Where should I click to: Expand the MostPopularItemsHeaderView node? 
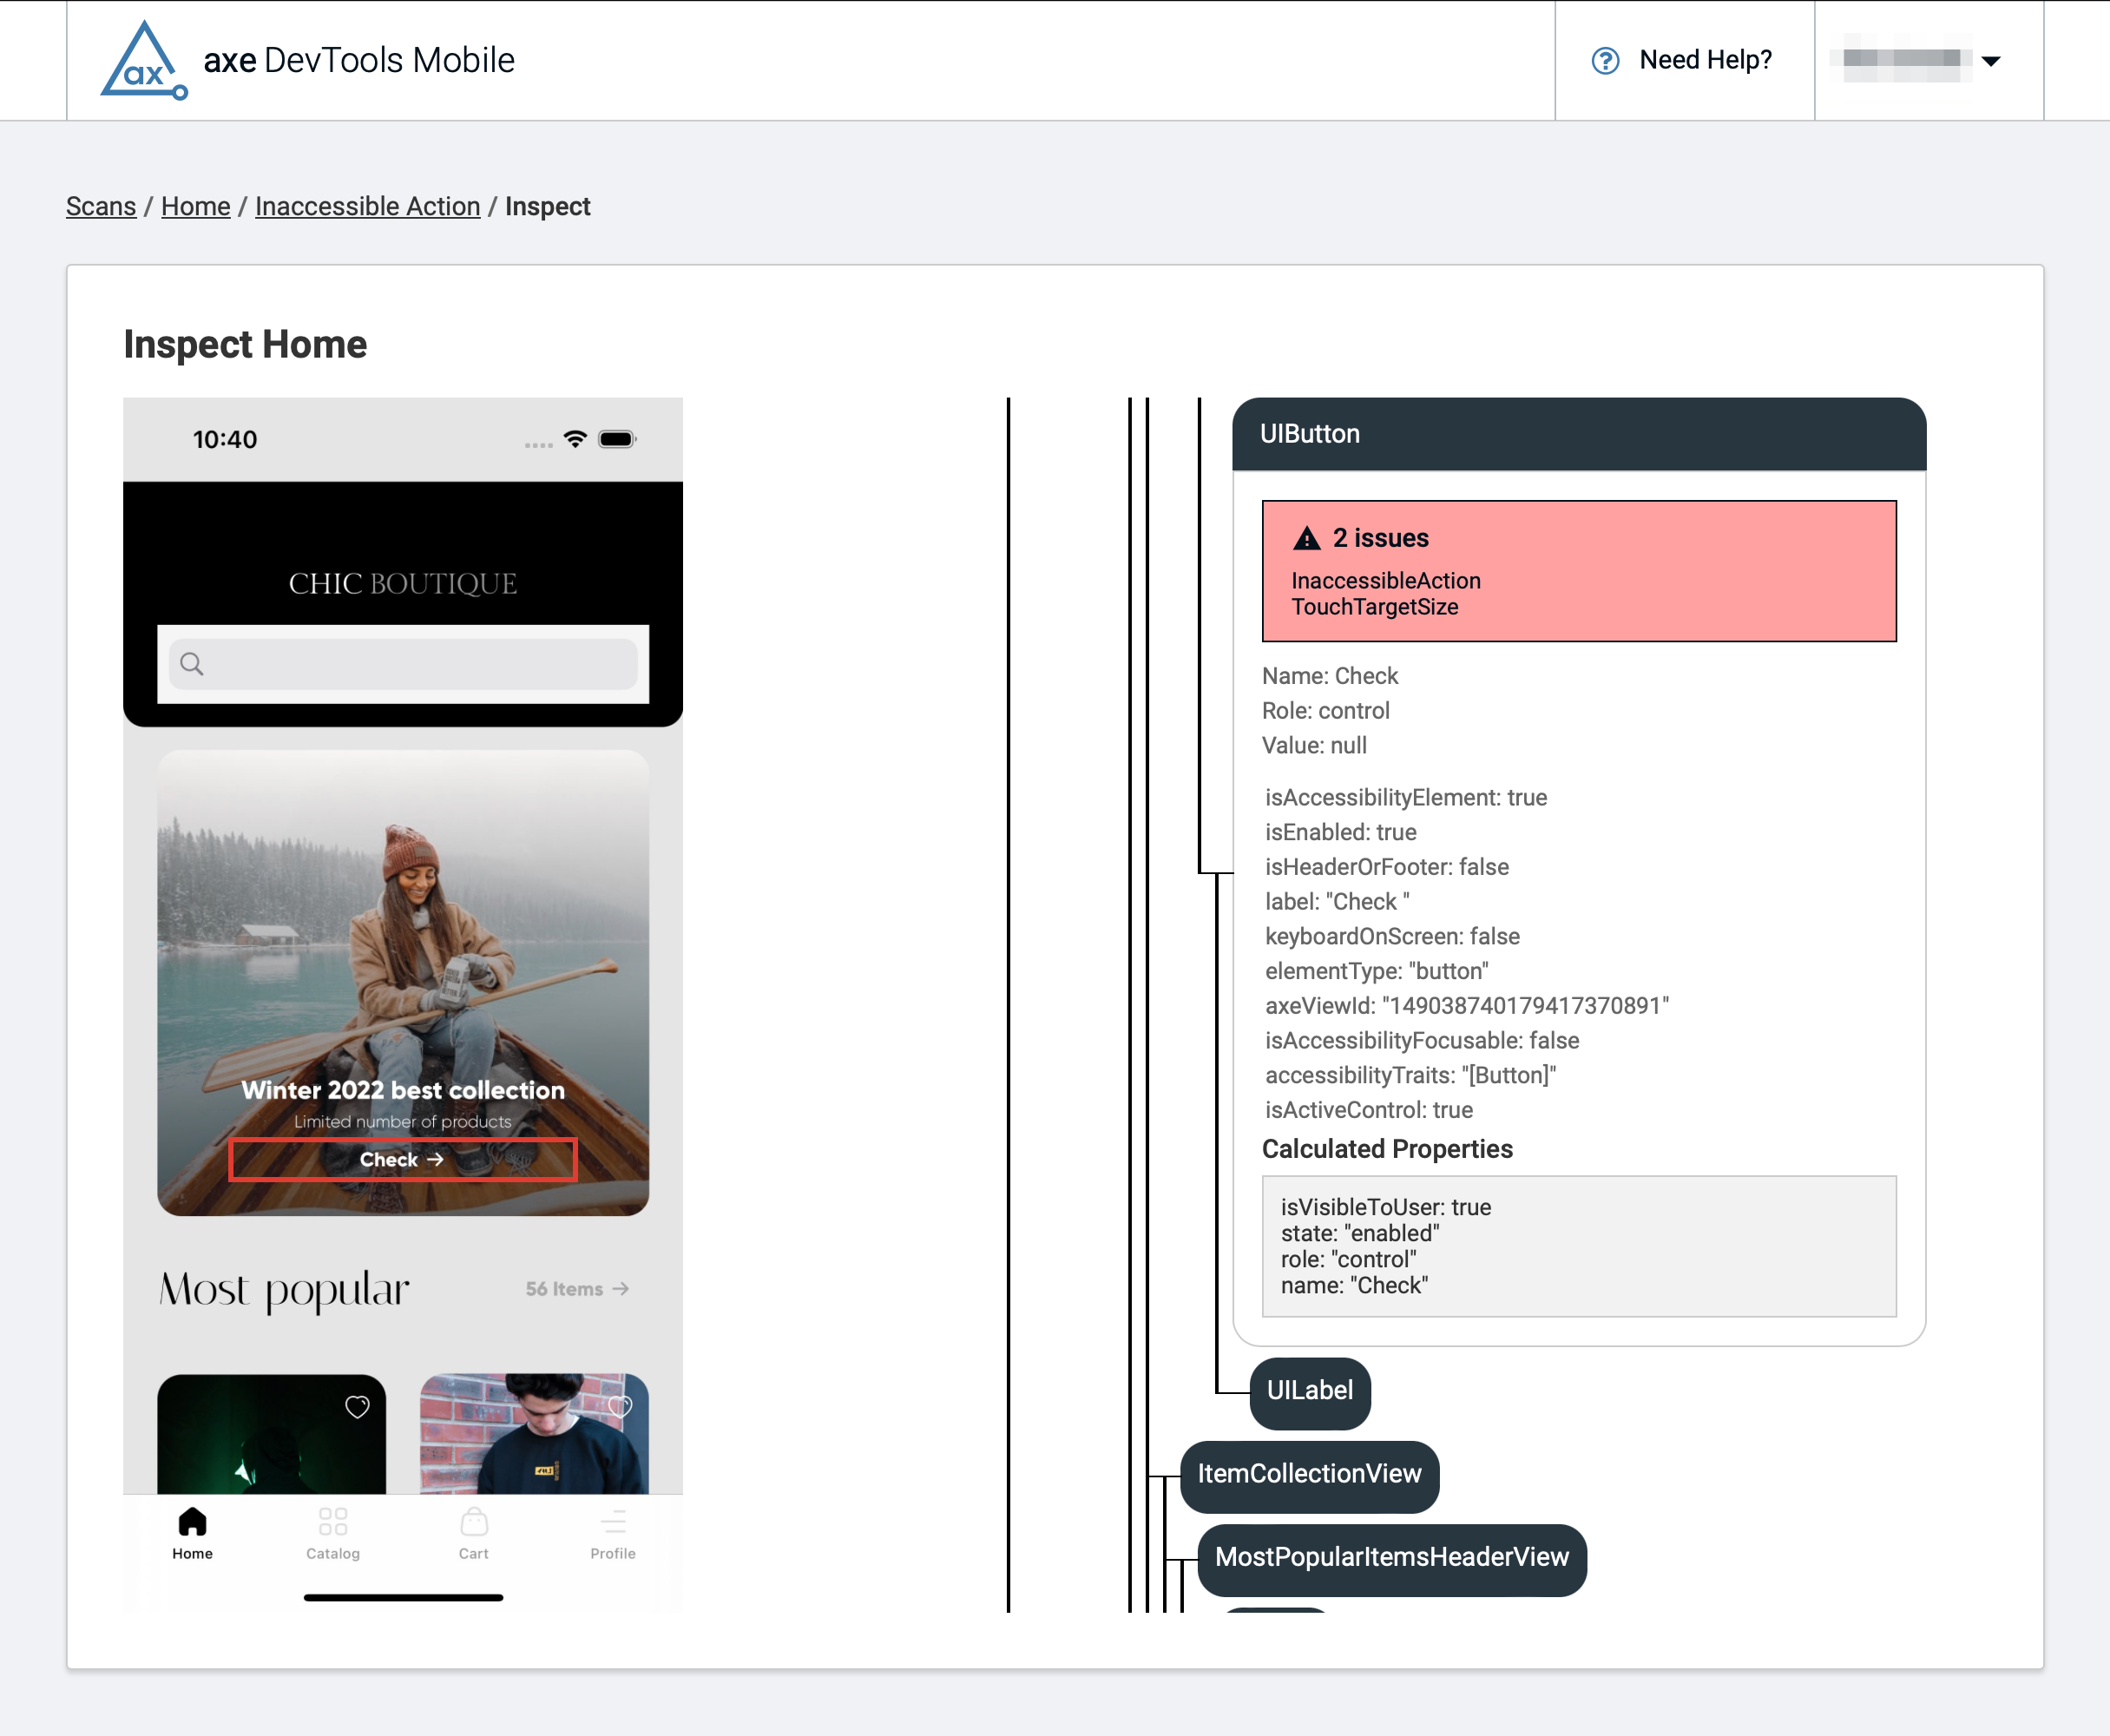(1391, 1558)
